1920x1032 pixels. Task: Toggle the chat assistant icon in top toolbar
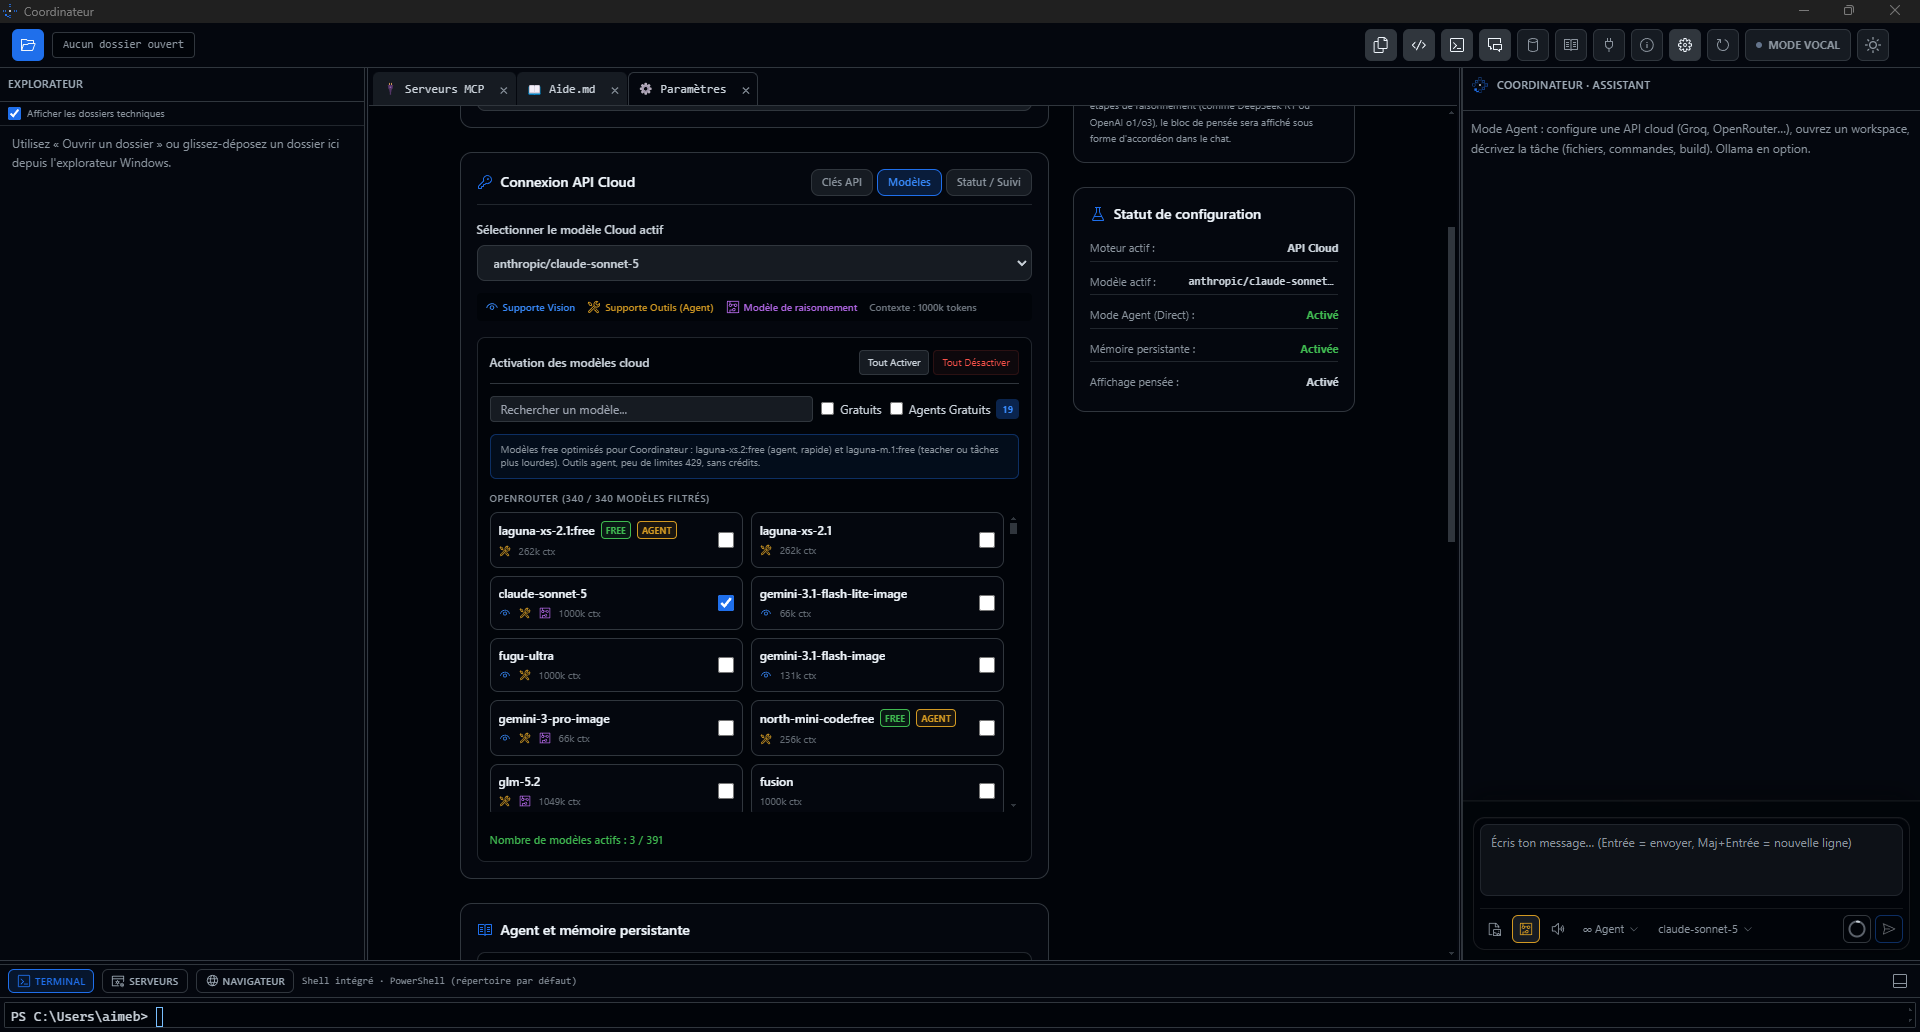click(1495, 45)
